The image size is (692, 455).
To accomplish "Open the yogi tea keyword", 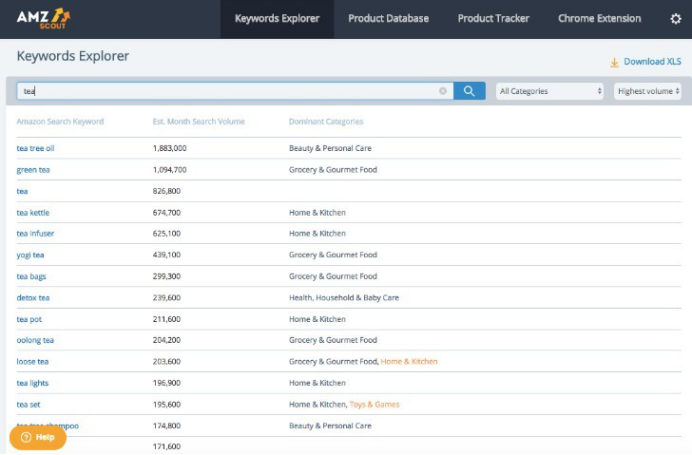I will tap(30, 255).
